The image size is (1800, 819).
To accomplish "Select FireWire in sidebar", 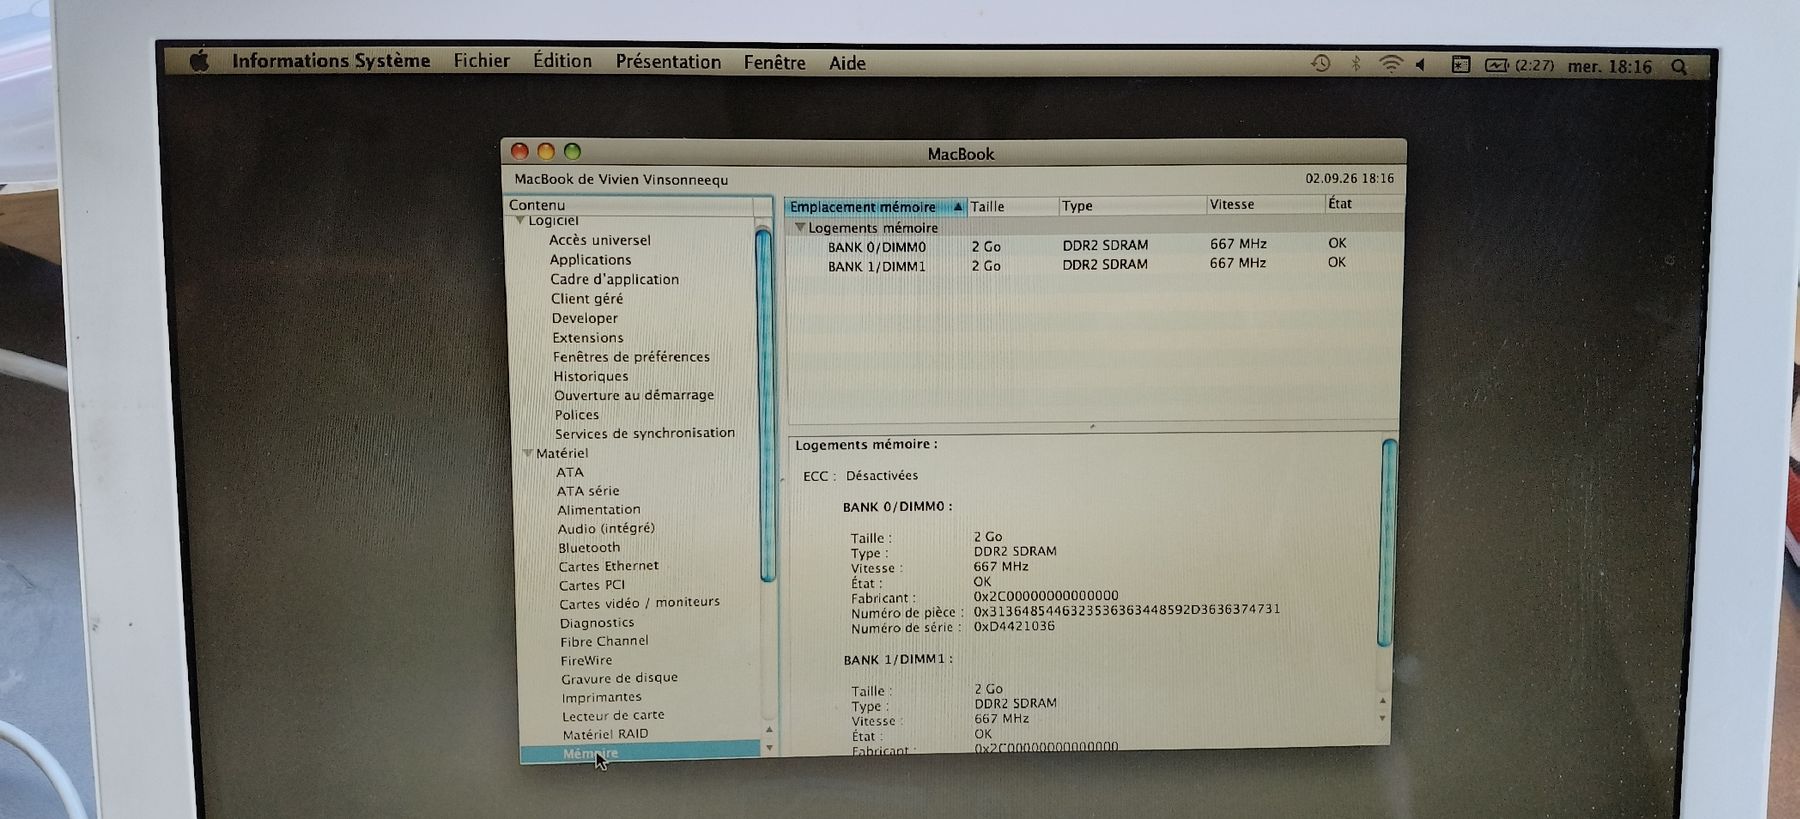I will pos(586,660).
